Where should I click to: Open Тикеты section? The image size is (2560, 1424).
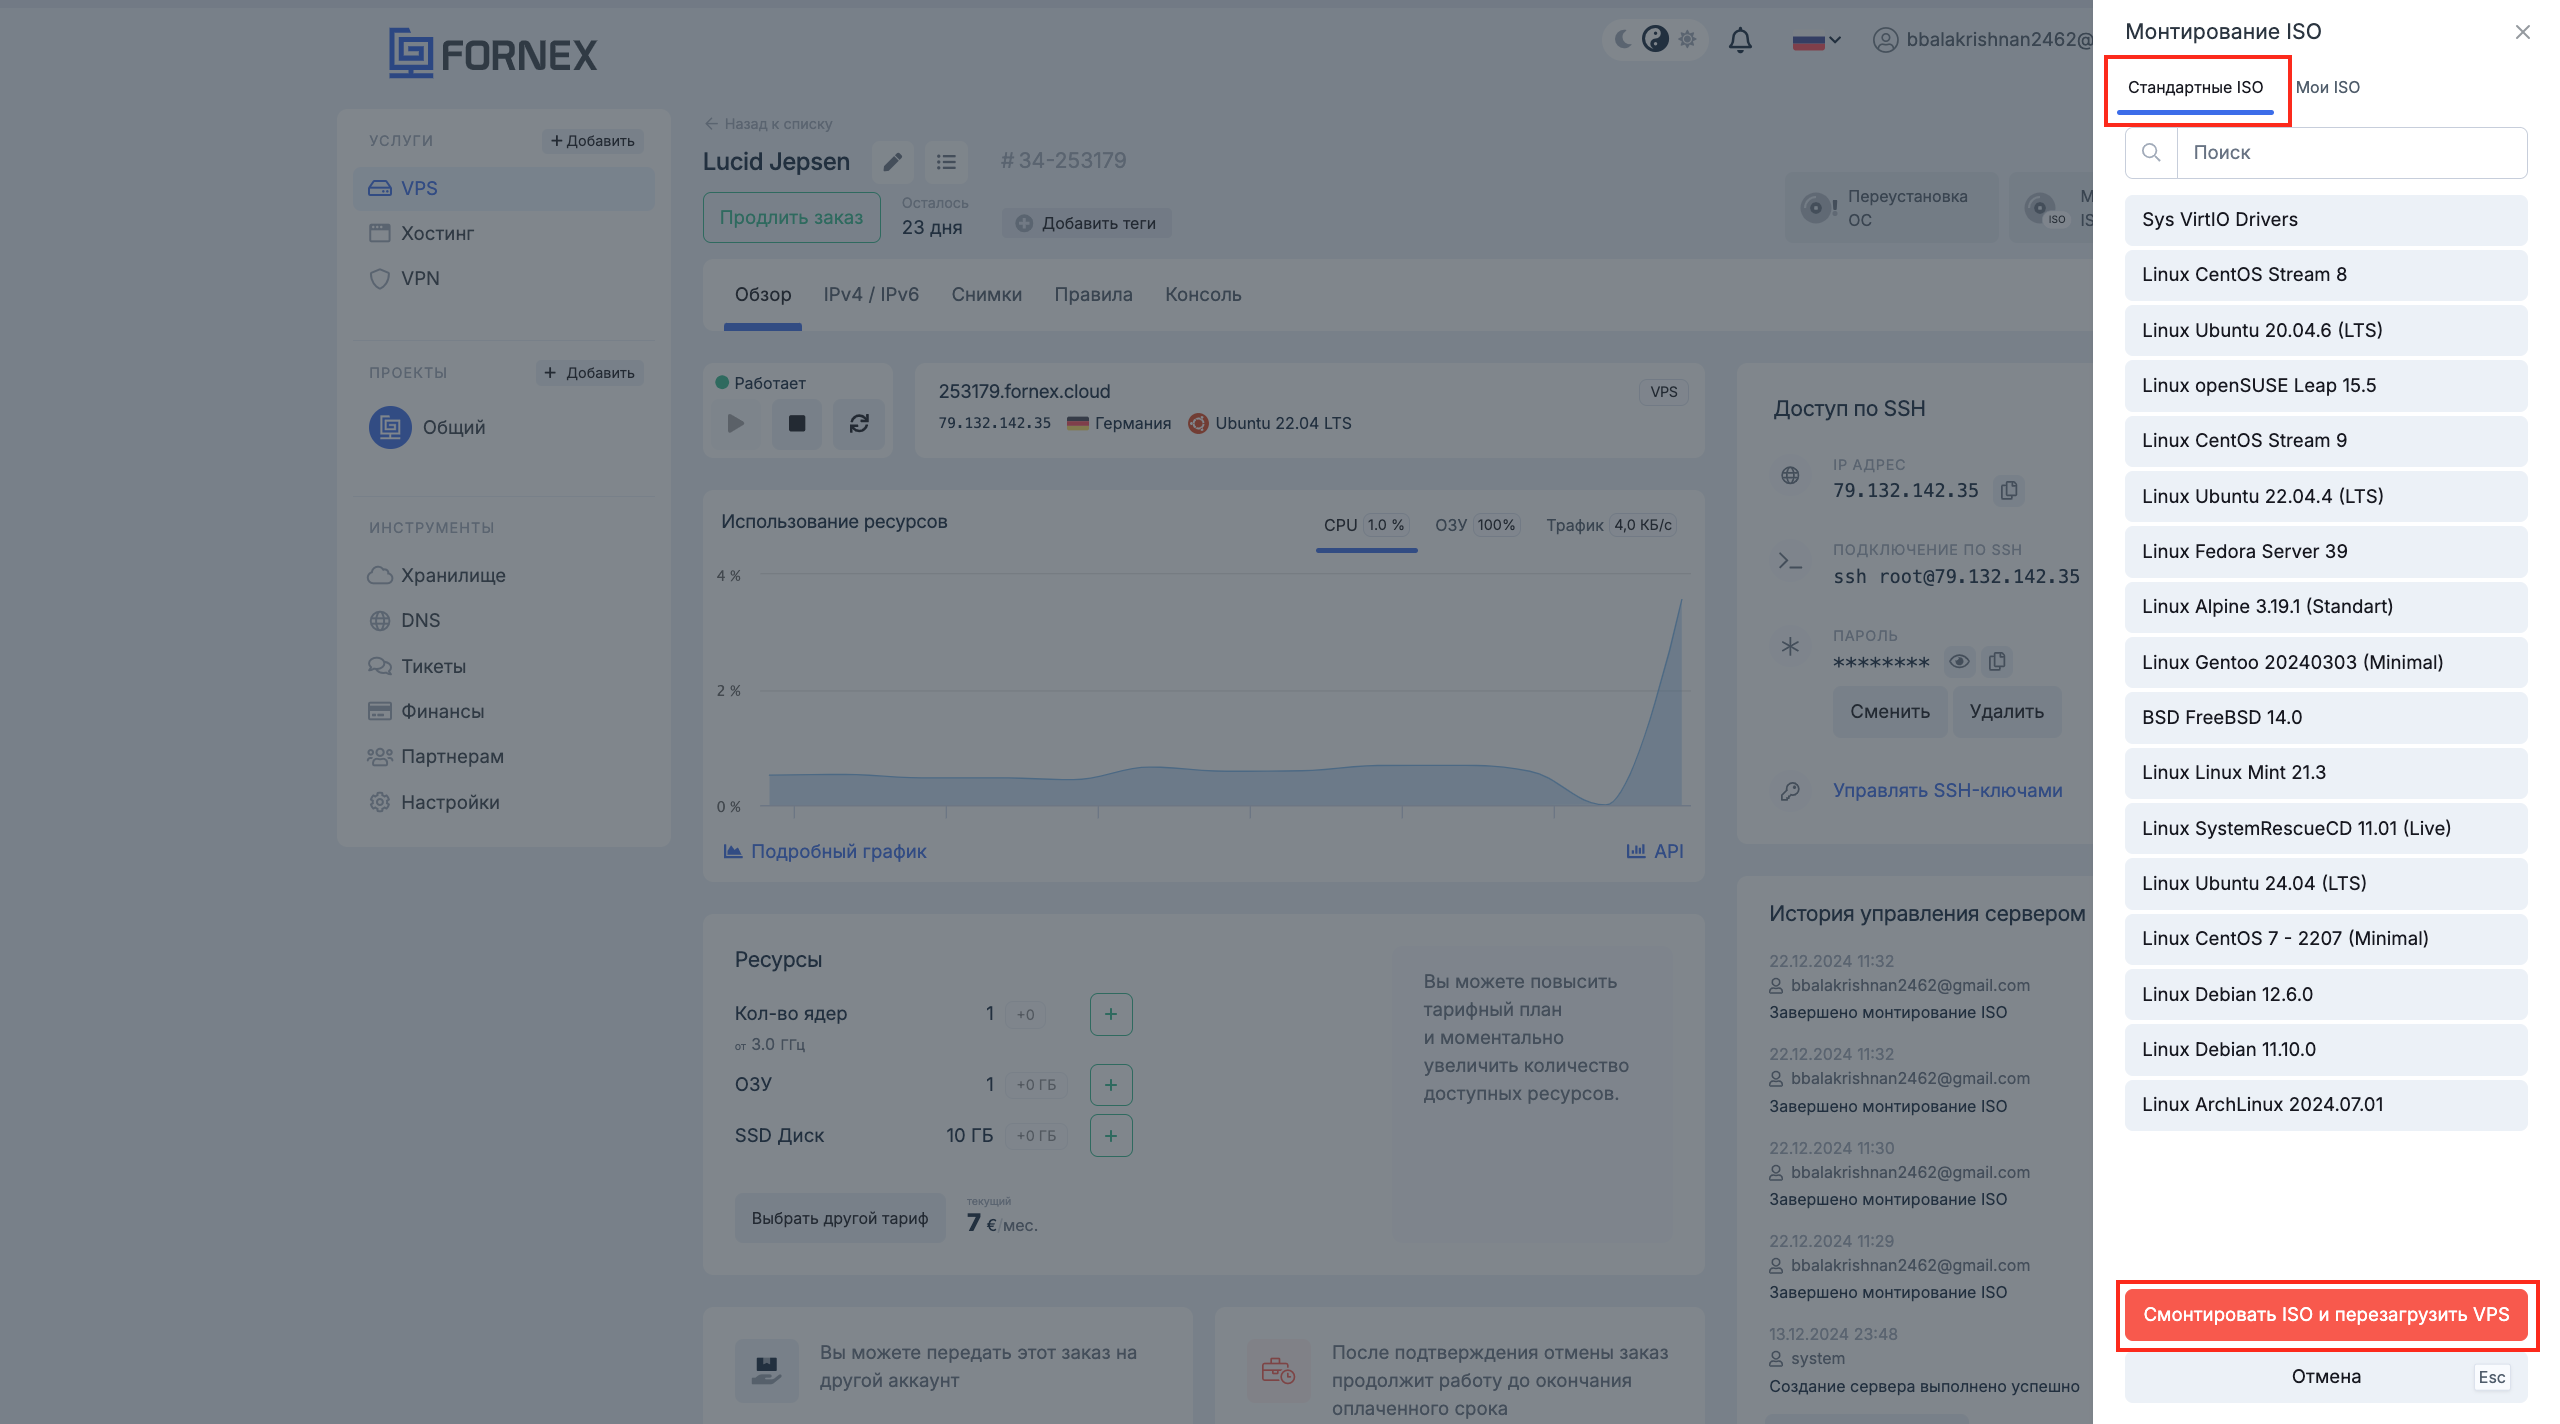coord(417,666)
